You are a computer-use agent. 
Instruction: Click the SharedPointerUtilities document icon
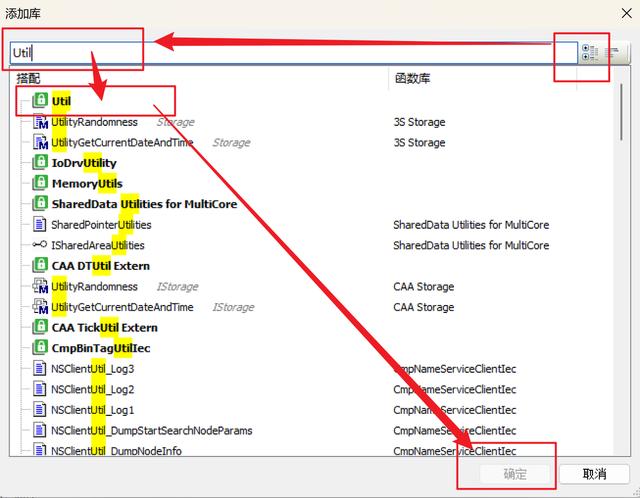[x=40, y=225]
